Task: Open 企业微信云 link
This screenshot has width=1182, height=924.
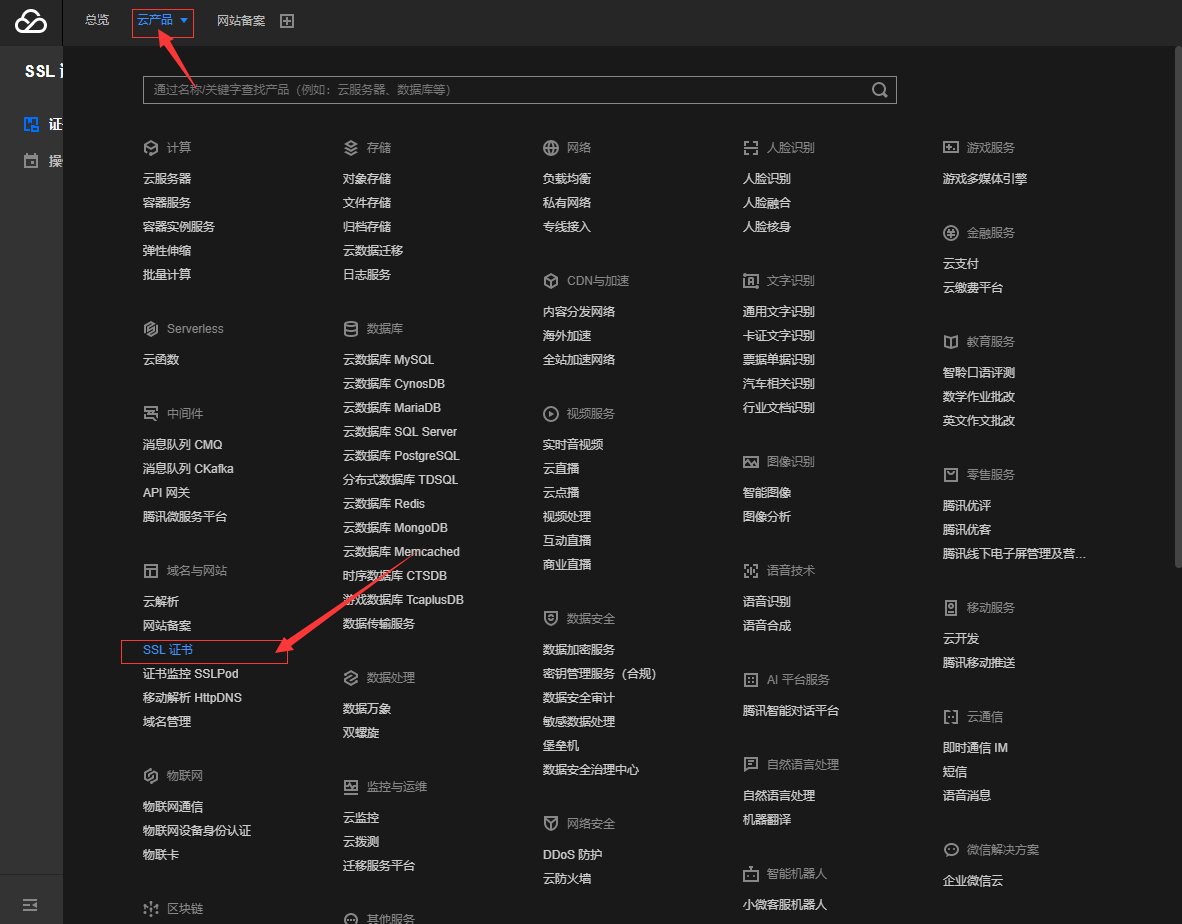Action: point(972,881)
